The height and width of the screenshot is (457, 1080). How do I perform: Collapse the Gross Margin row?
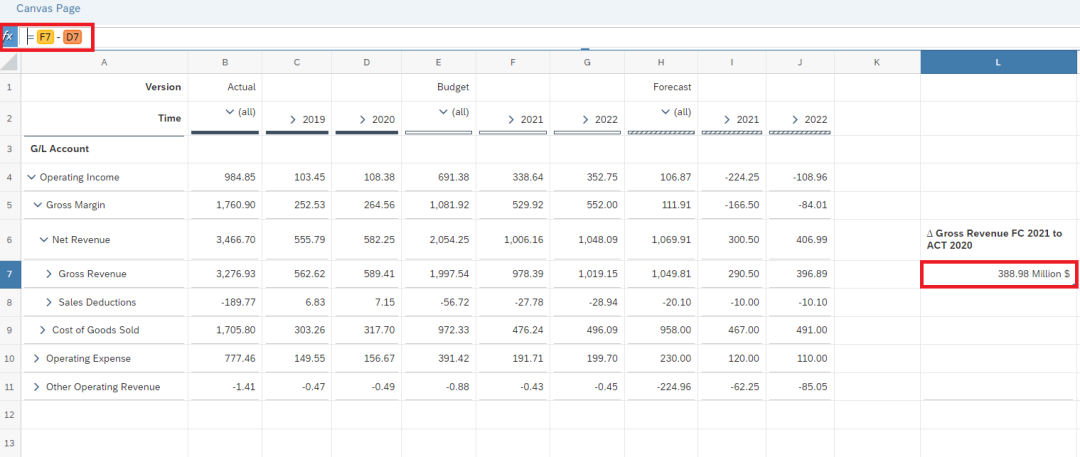coord(37,205)
